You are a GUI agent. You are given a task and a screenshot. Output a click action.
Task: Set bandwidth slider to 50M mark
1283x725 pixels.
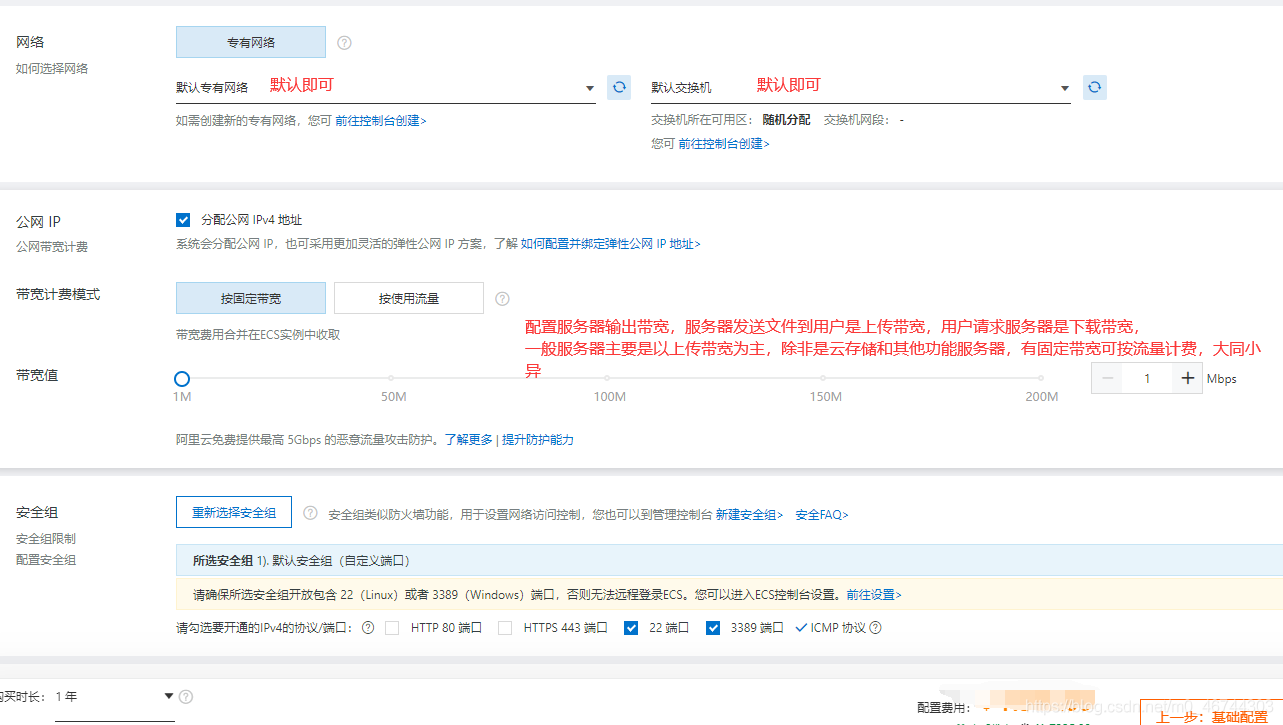pyautogui.click(x=393, y=379)
